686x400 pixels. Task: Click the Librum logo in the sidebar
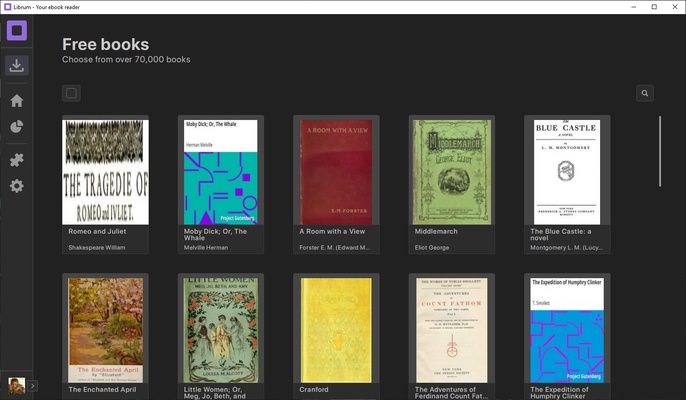pos(17,31)
